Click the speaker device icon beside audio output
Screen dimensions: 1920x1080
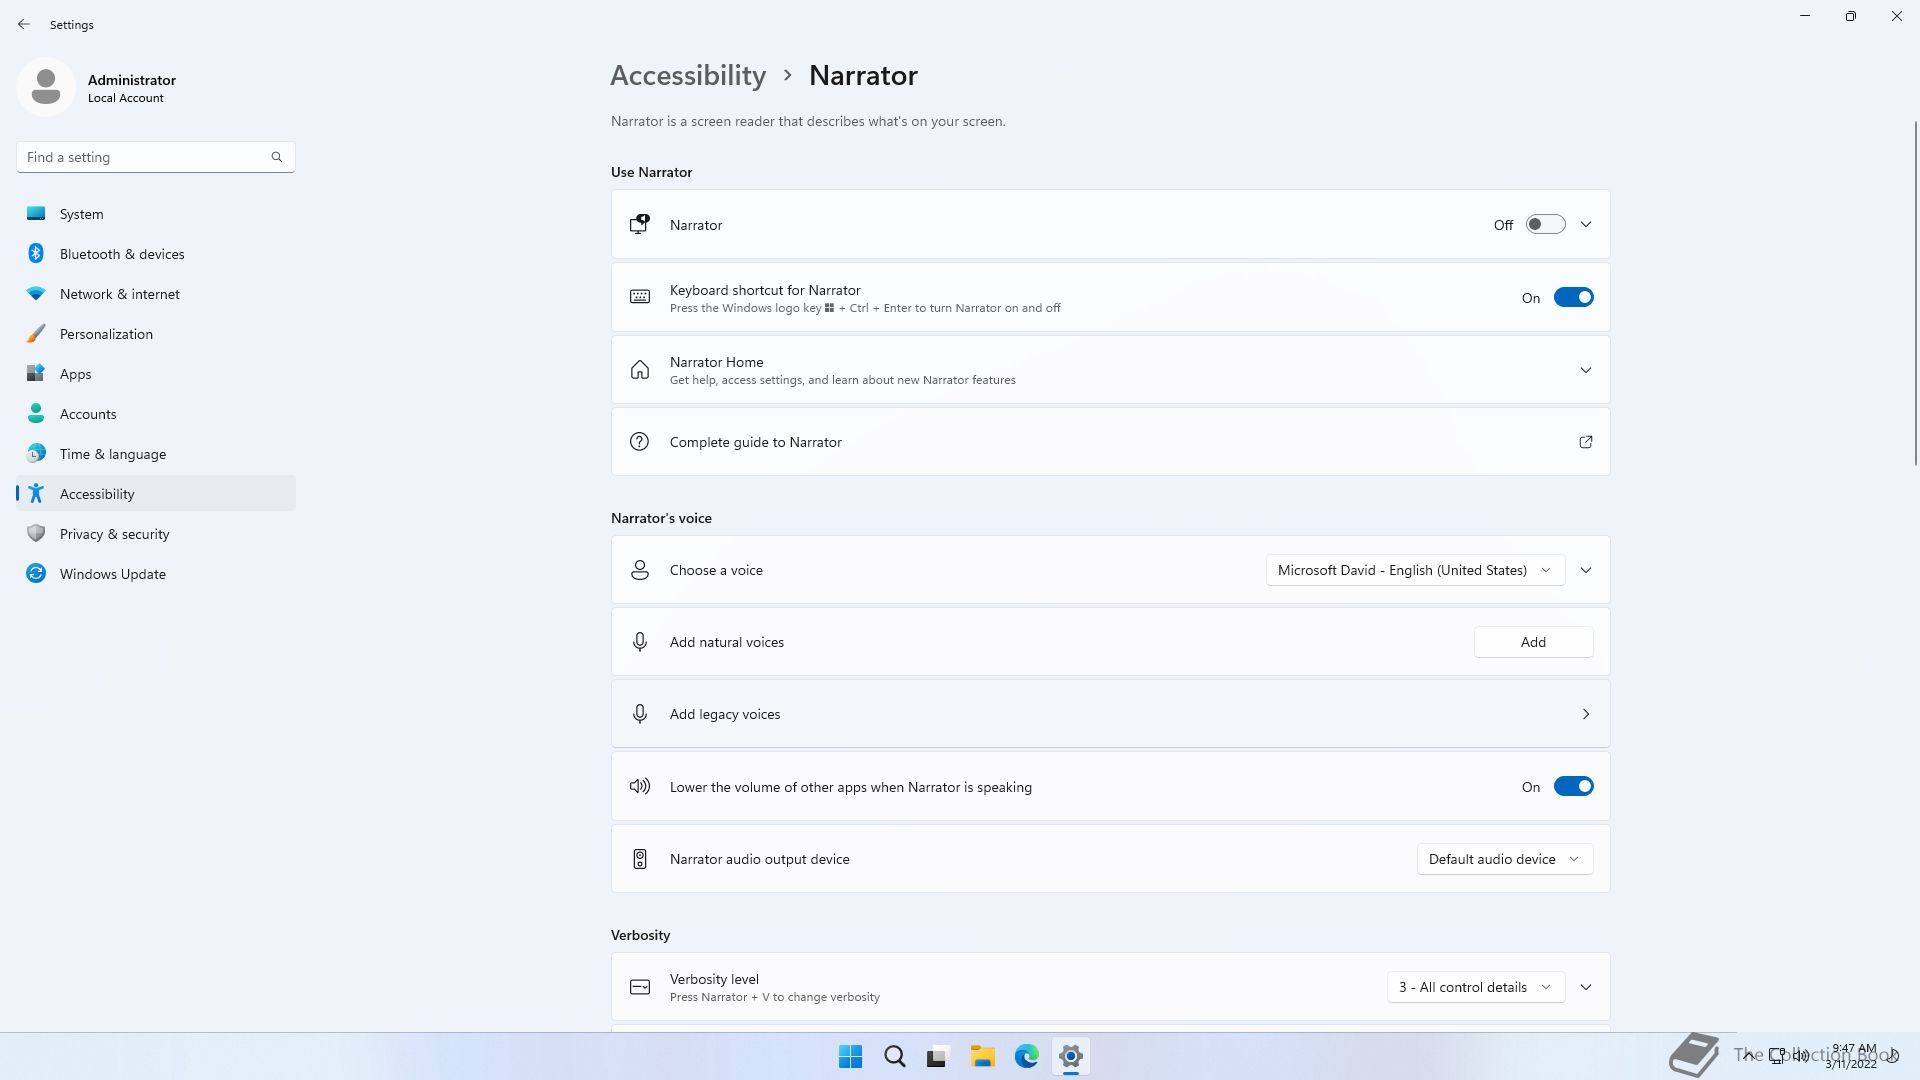(x=640, y=859)
